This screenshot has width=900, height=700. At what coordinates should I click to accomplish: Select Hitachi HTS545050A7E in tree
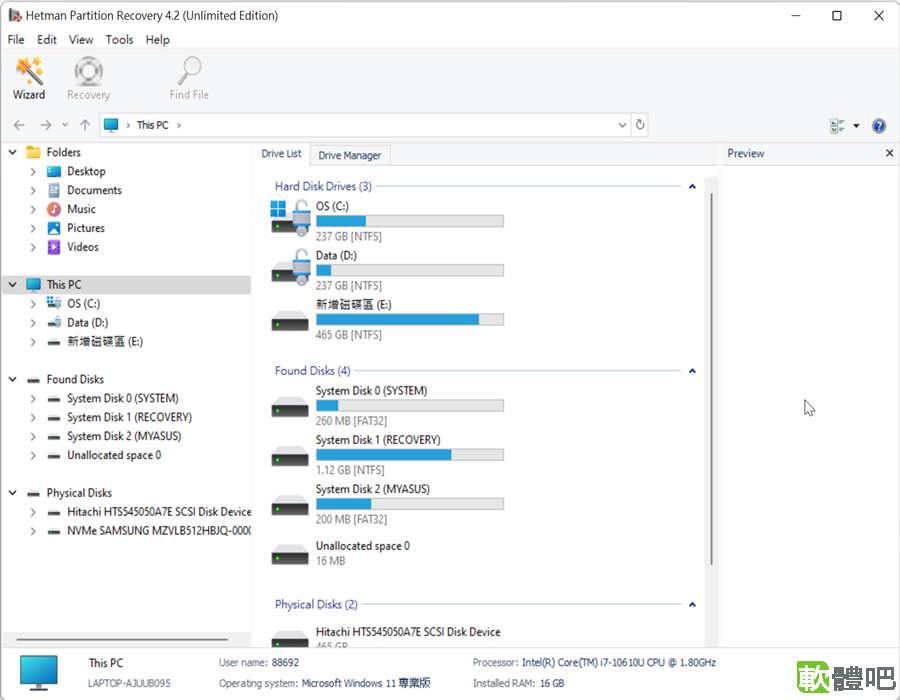click(x=159, y=512)
